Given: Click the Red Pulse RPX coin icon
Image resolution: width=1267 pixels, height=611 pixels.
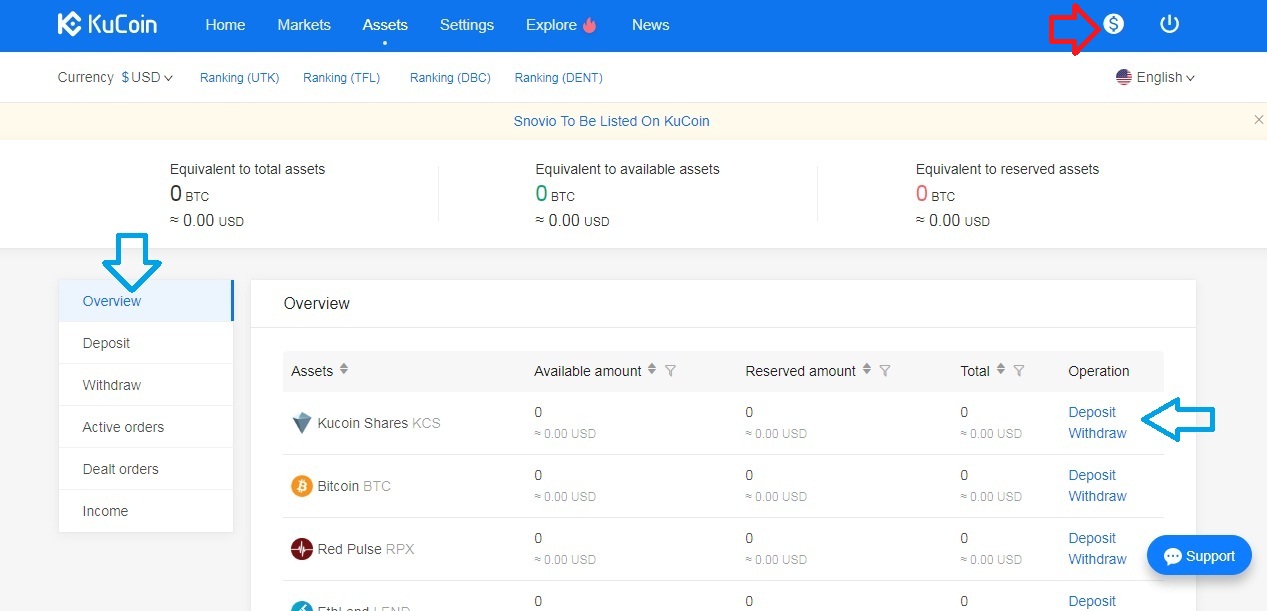Looking at the screenshot, I should tap(301, 549).
